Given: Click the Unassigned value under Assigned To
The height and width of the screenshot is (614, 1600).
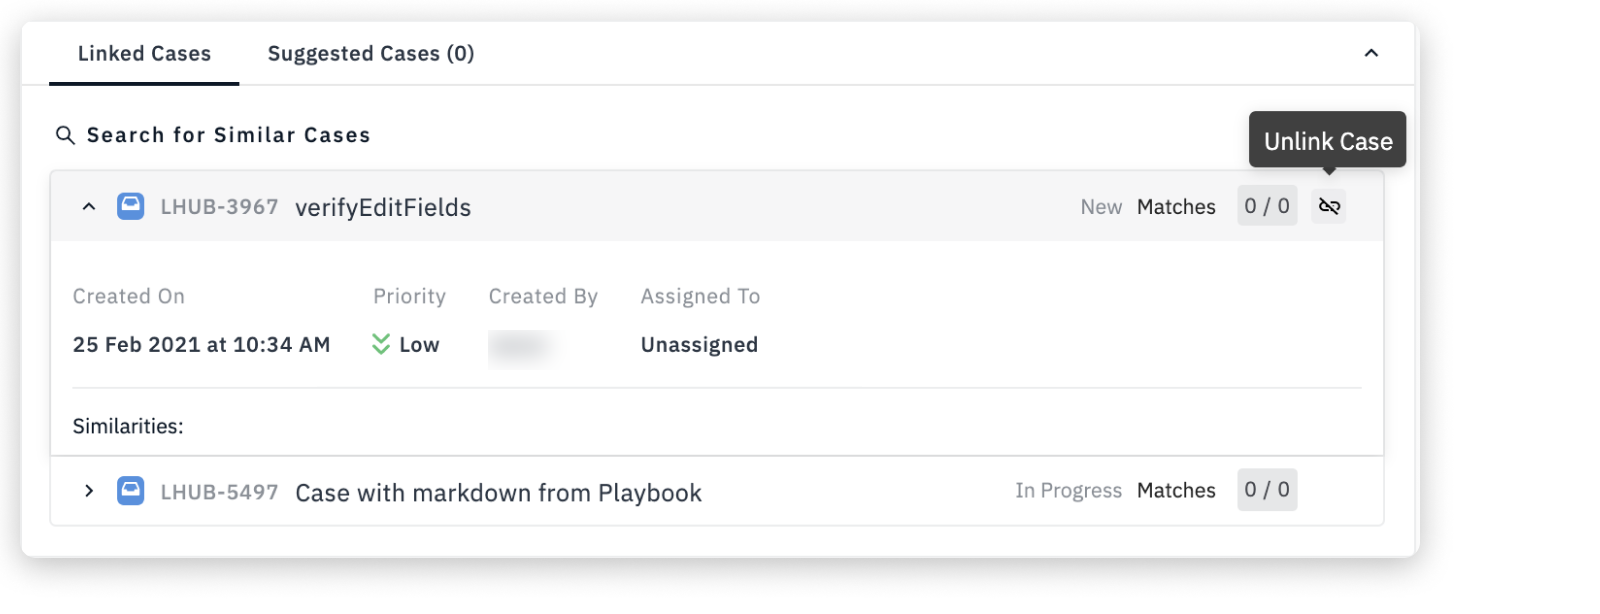Looking at the screenshot, I should point(699,345).
